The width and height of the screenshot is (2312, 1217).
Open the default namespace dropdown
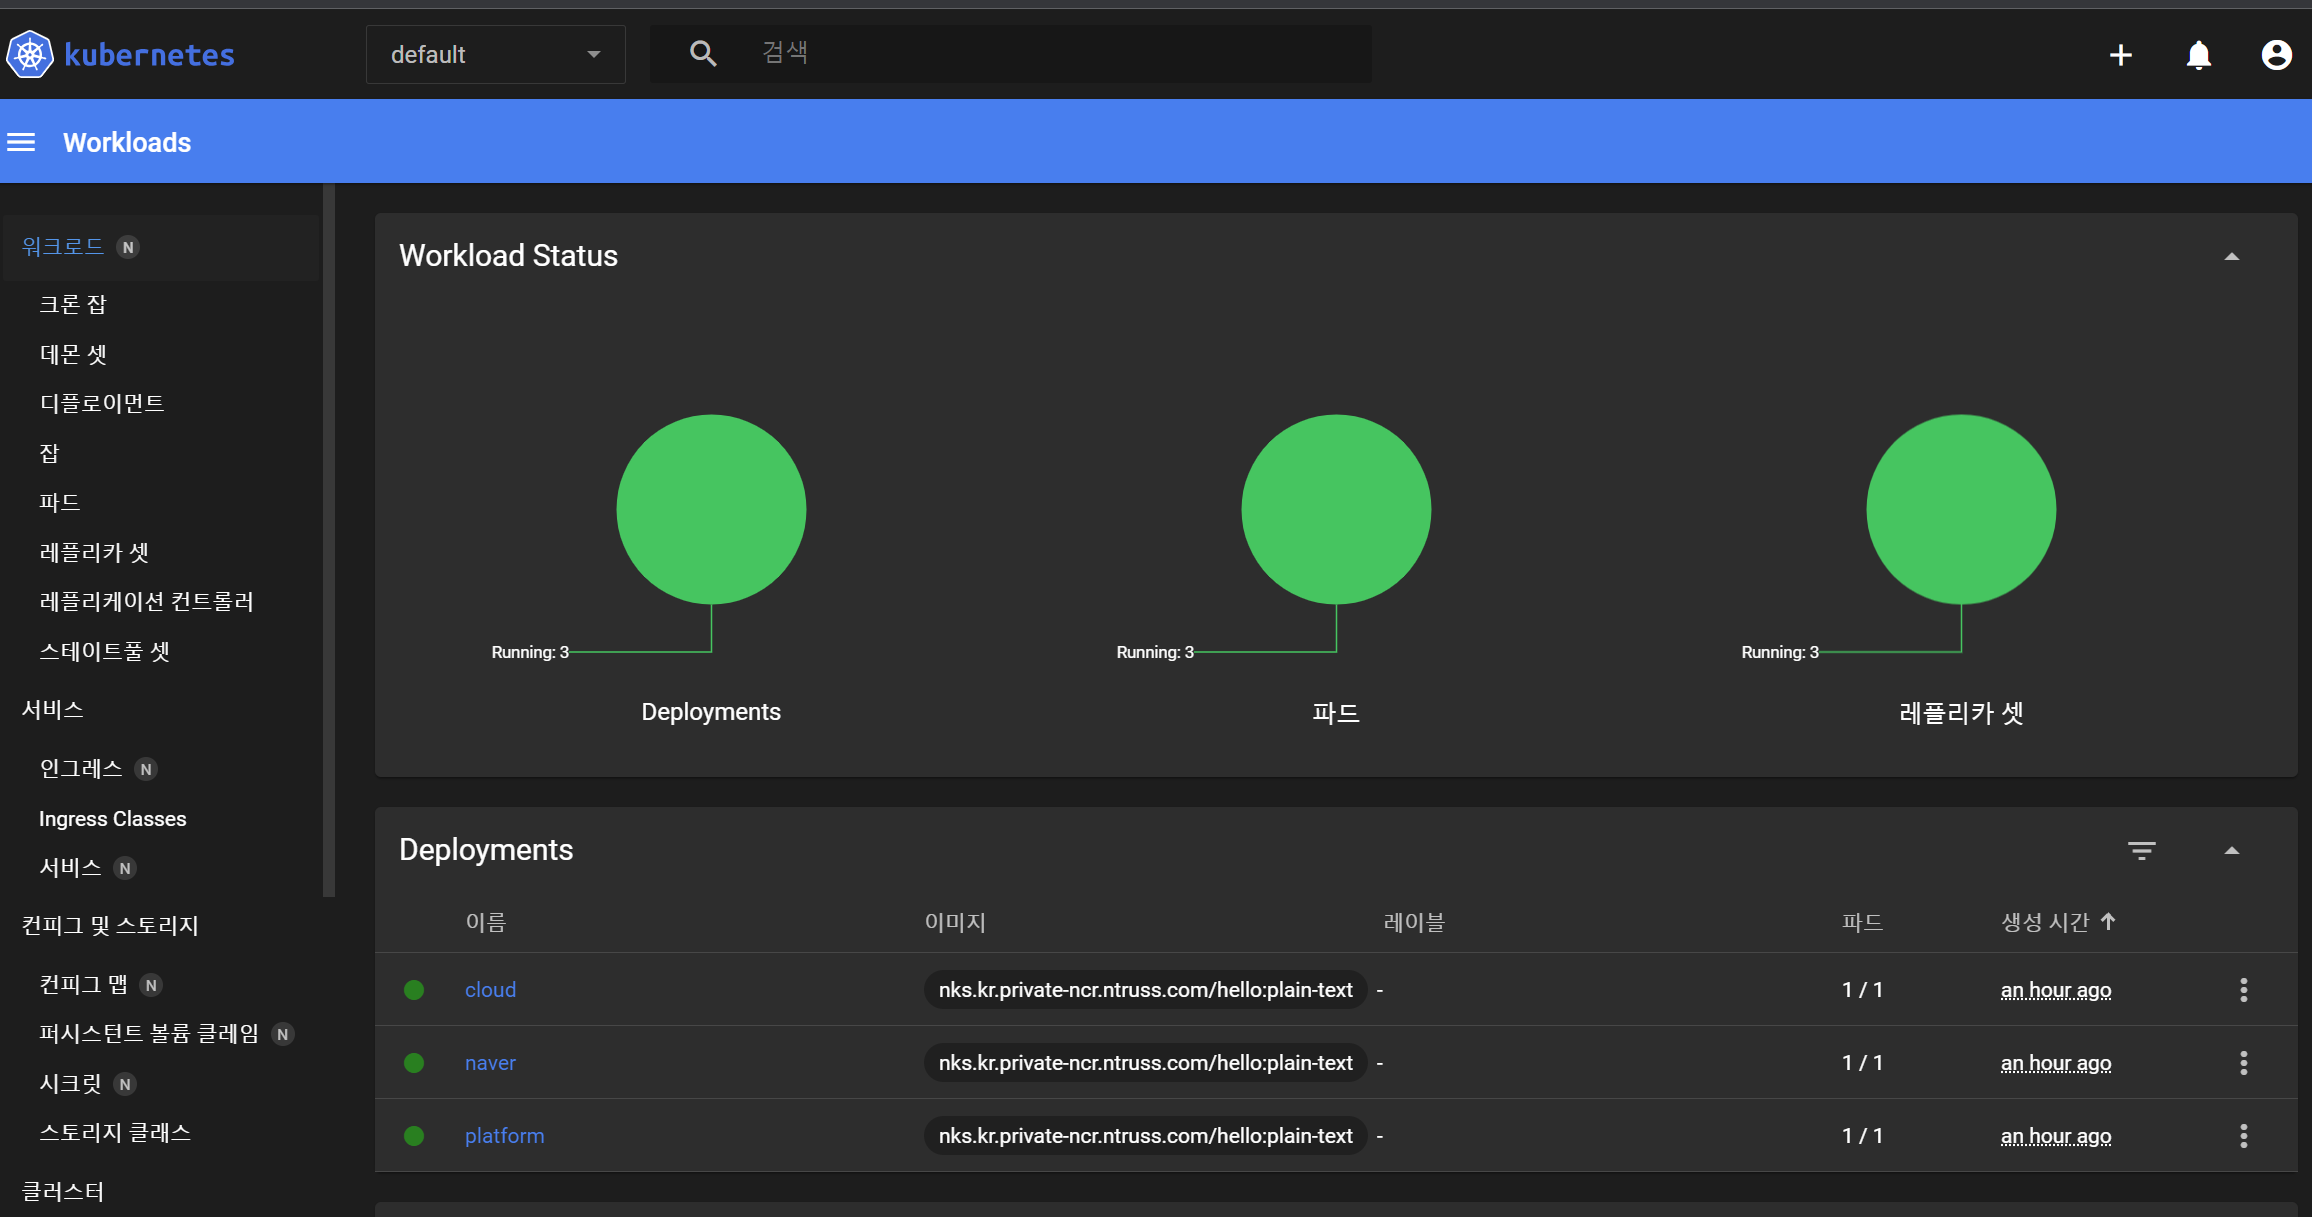pyautogui.click(x=495, y=54)
